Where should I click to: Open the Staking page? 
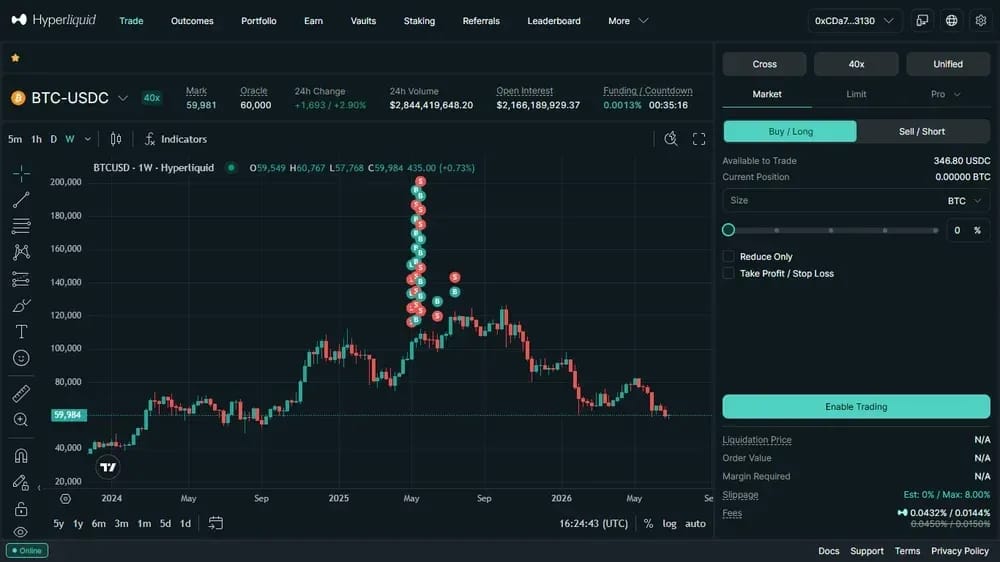click(419, 21)
